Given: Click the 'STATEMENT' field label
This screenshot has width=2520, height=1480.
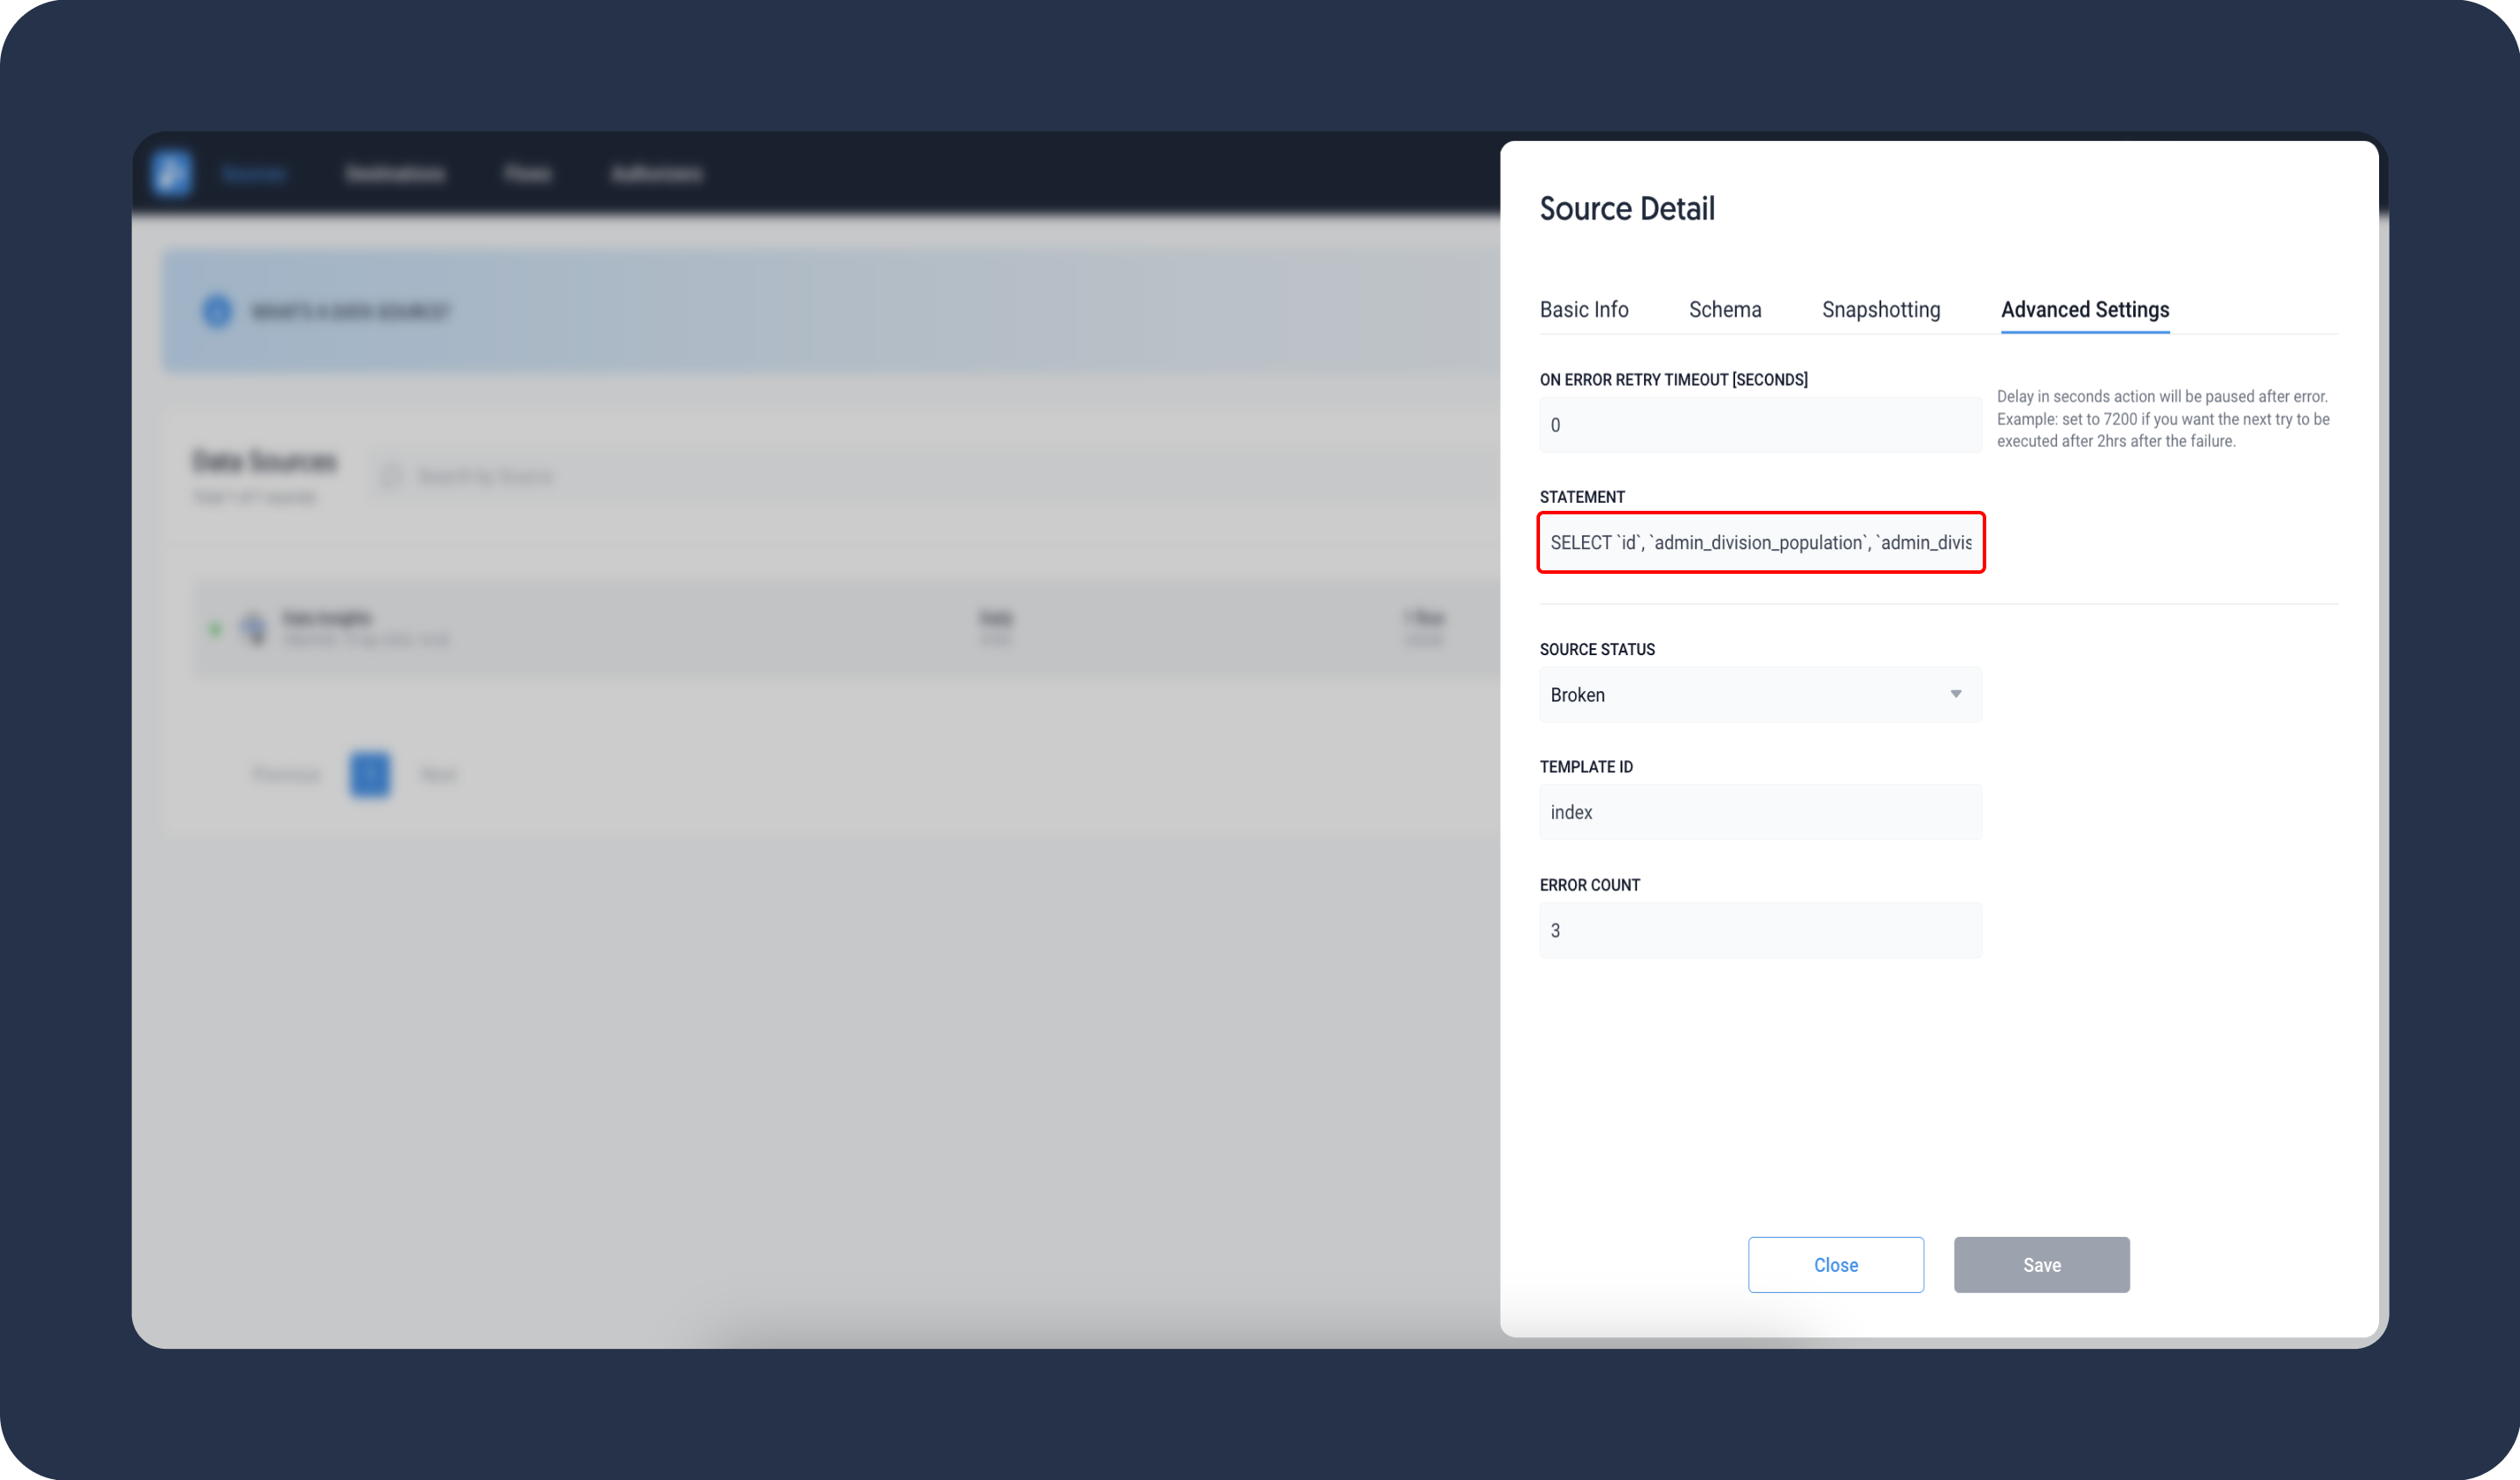Looking at the screenshot, I should point(1582,497).
